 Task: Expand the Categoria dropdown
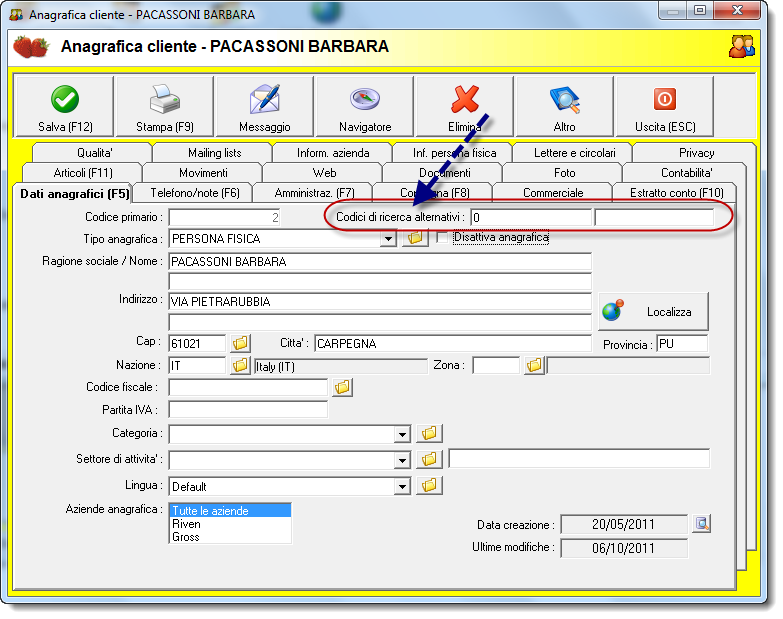coord(402,434)
